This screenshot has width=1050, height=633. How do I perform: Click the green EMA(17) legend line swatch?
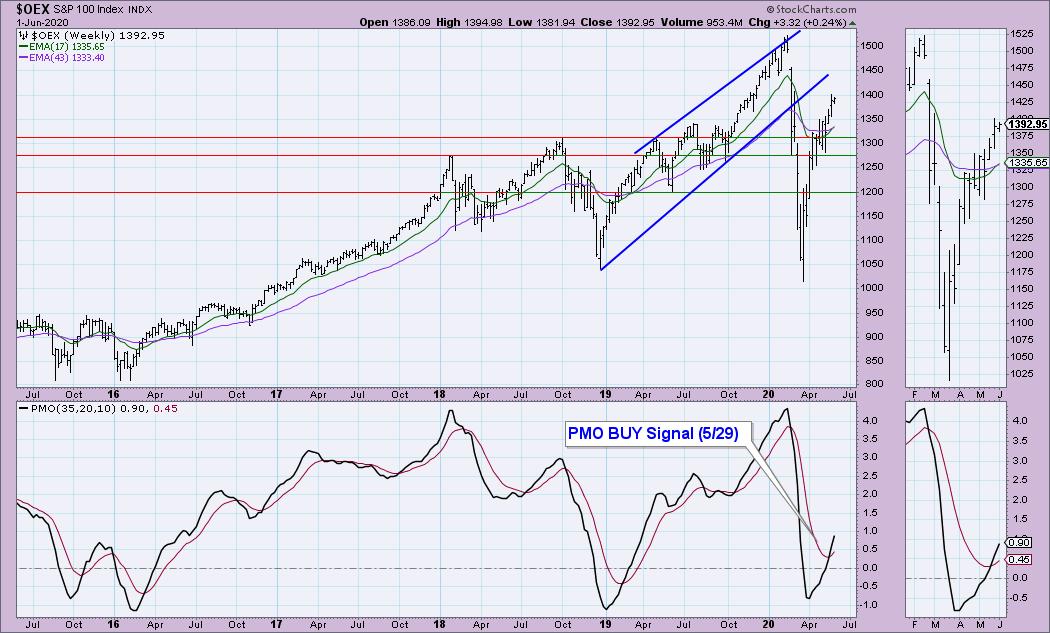coord(24,47)
